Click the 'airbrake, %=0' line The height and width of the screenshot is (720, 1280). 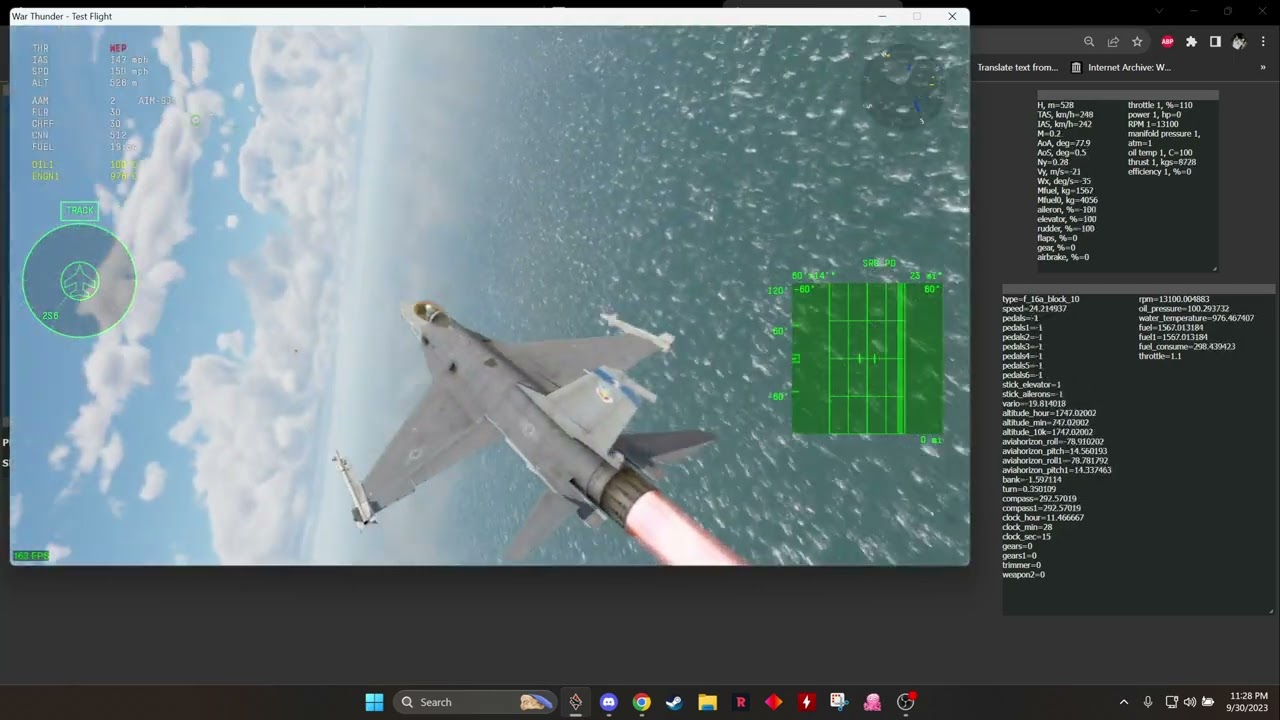click(x=1063, y=257)
